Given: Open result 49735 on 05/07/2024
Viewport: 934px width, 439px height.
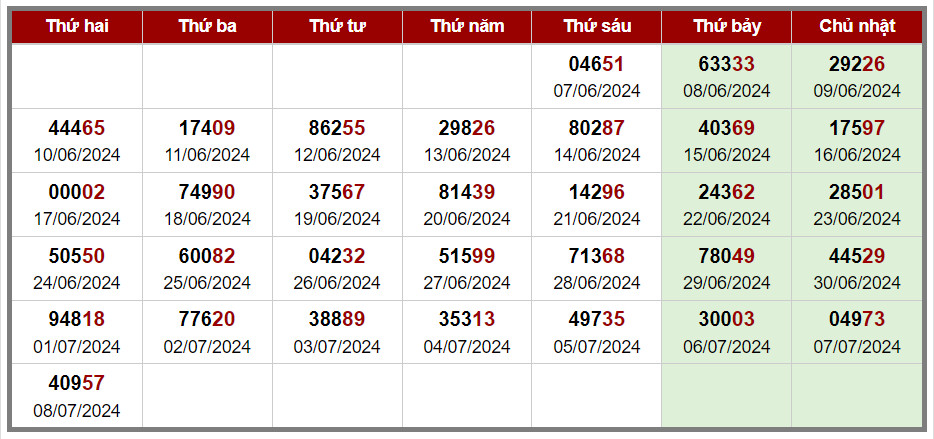Looking at the screenshot, I should tap(596, 332).
